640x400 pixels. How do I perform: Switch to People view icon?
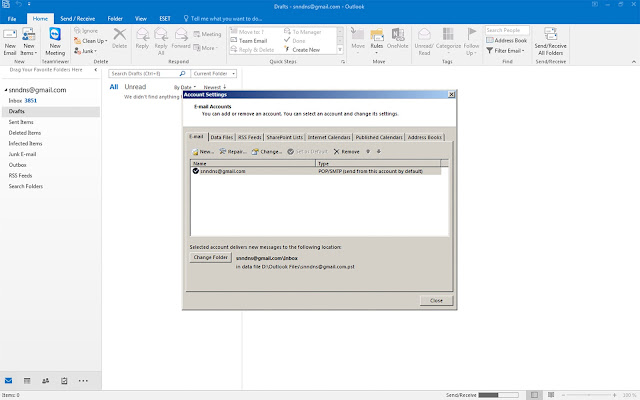[46, 381]
